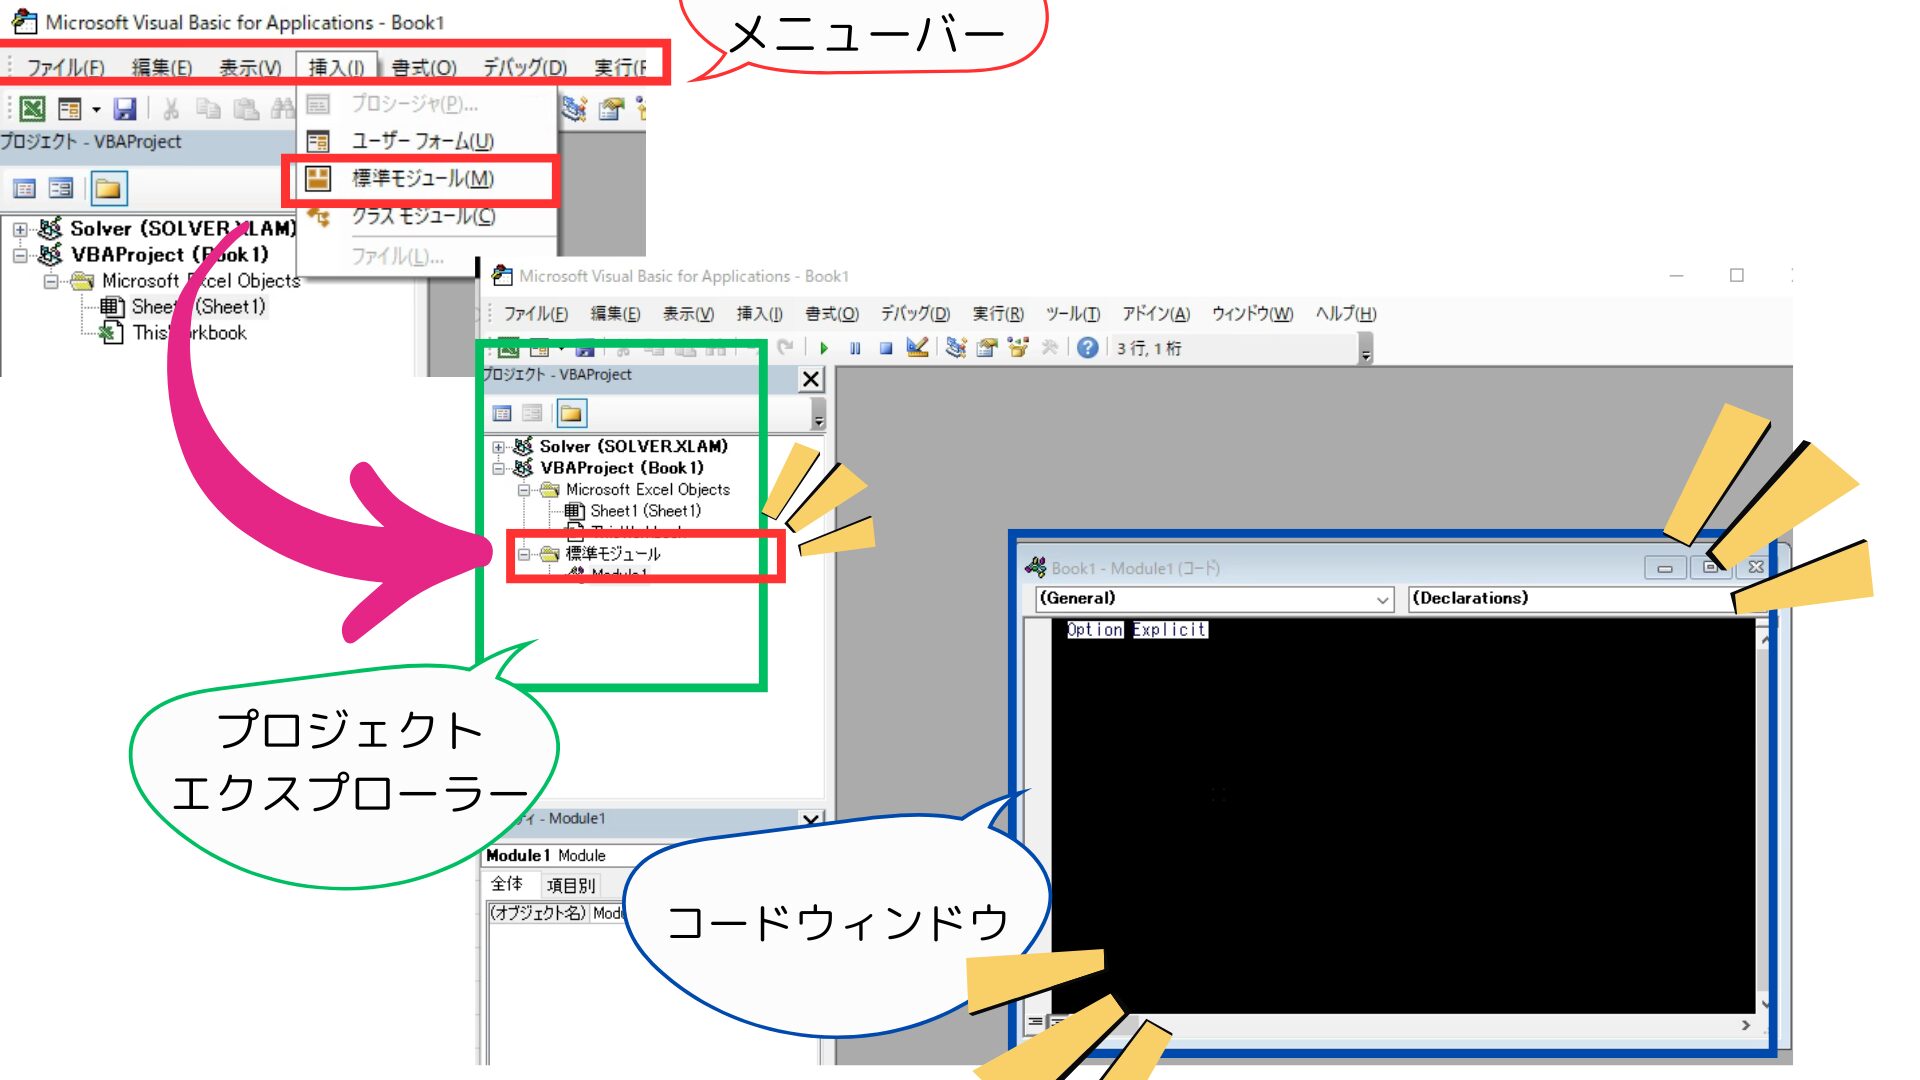Select Sheet1 (Sheet1) in lower project tree
The height and width of the screenshot is (1080, 1920).
[x=645, y=511]
